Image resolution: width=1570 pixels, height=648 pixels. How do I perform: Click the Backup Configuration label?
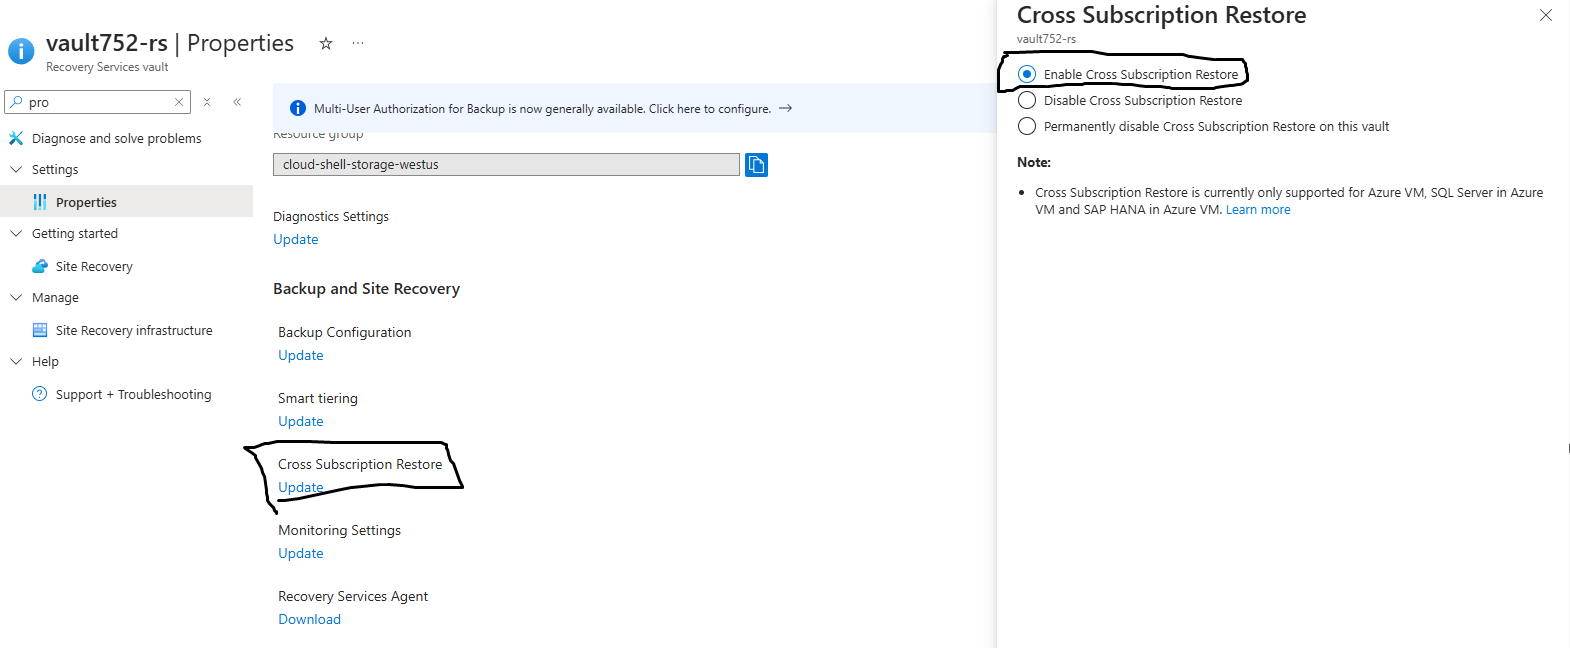(x=345, y=332)
